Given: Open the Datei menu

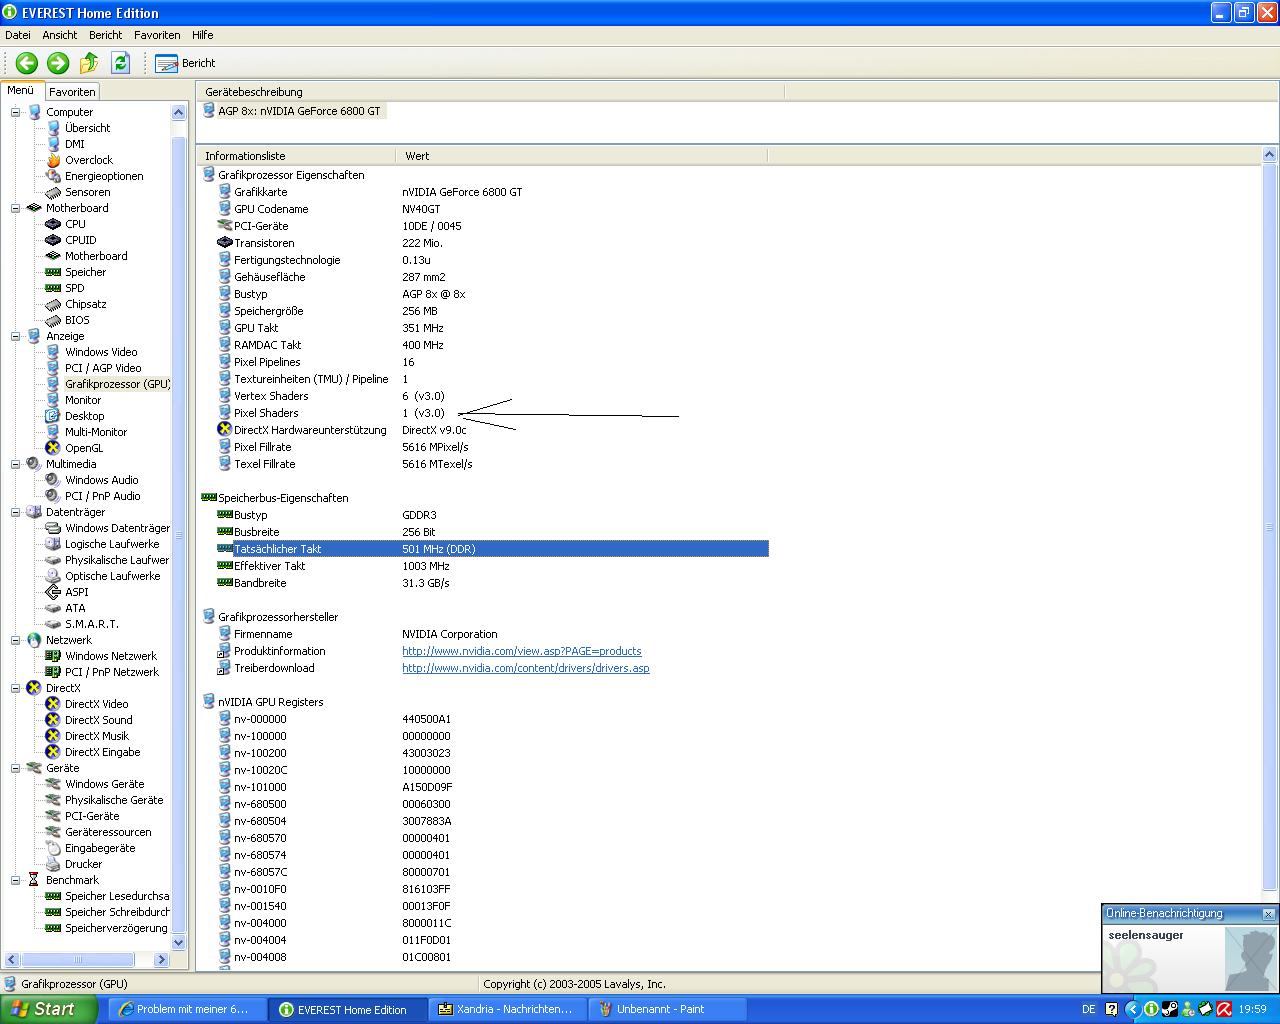Looking at the screenshot, I should (x=18, y=35).
